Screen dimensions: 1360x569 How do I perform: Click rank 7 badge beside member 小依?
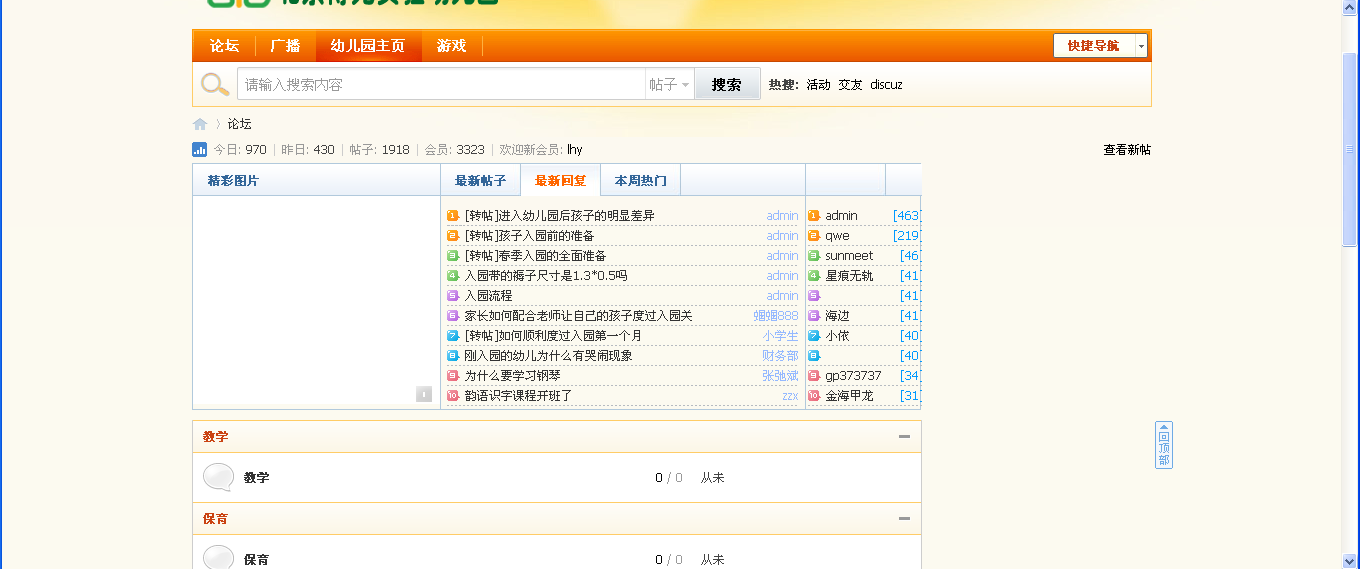pos(814,336)
